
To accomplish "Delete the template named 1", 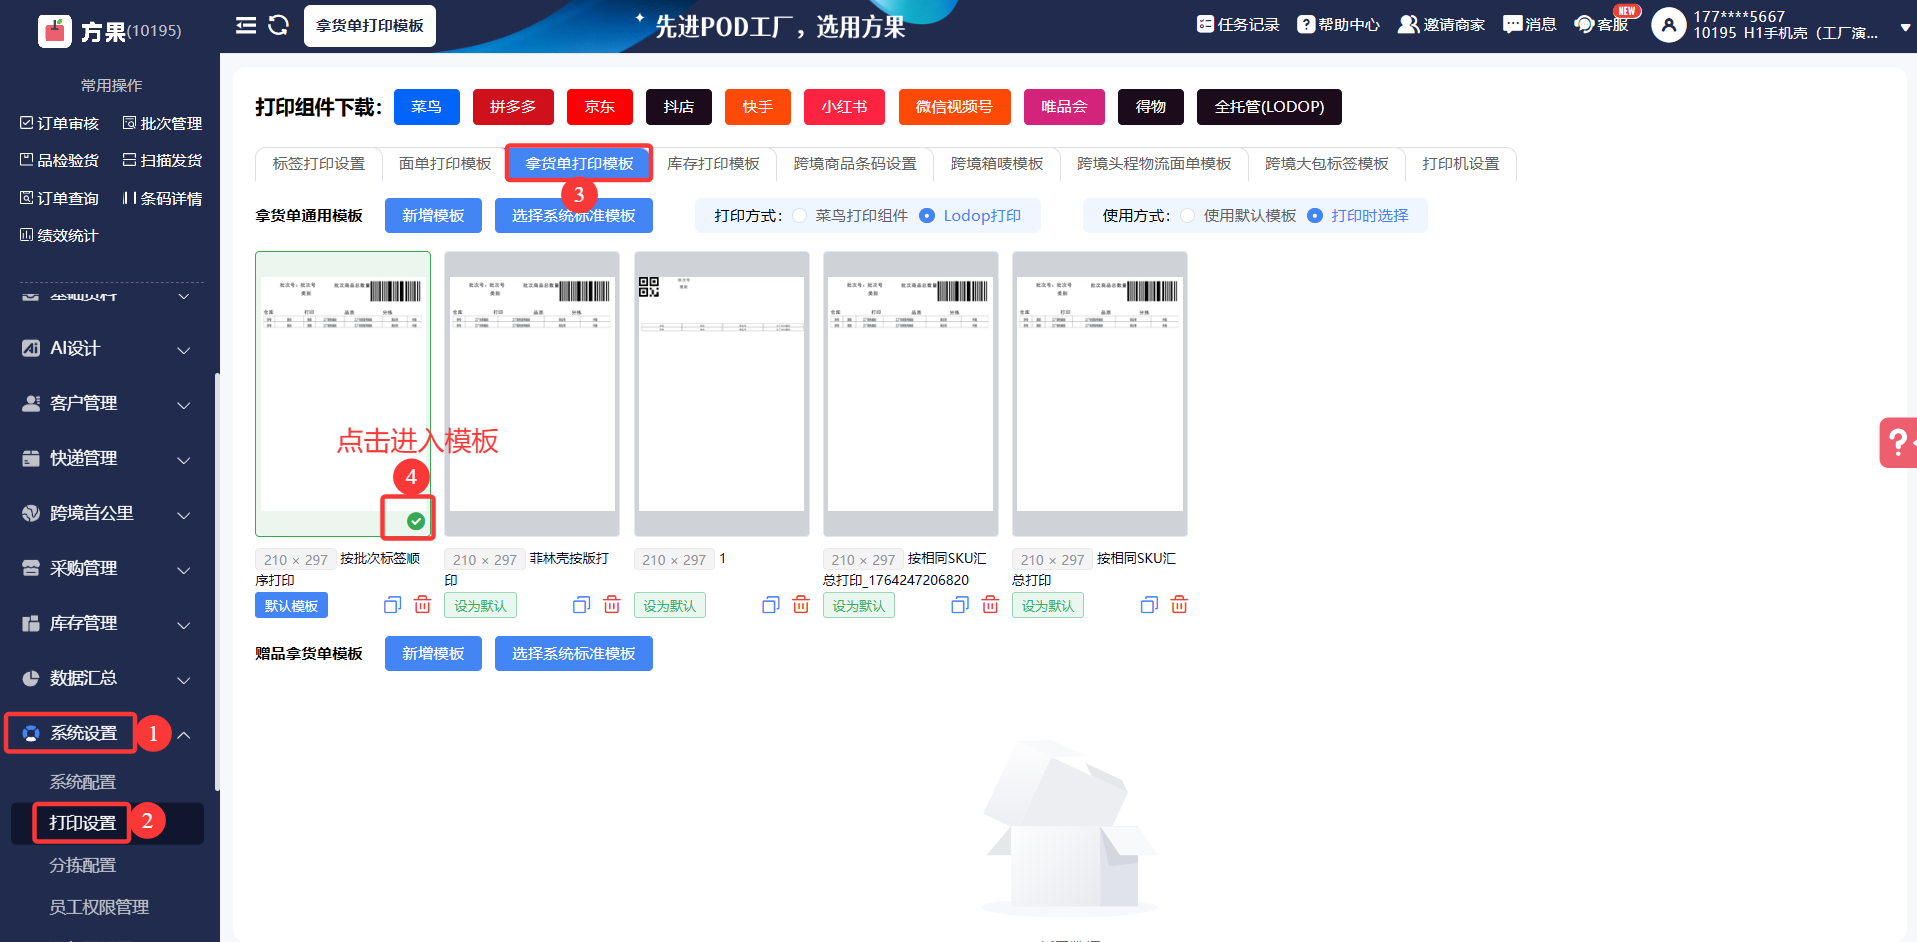I will pyautogui.click(x=801, y=605).
